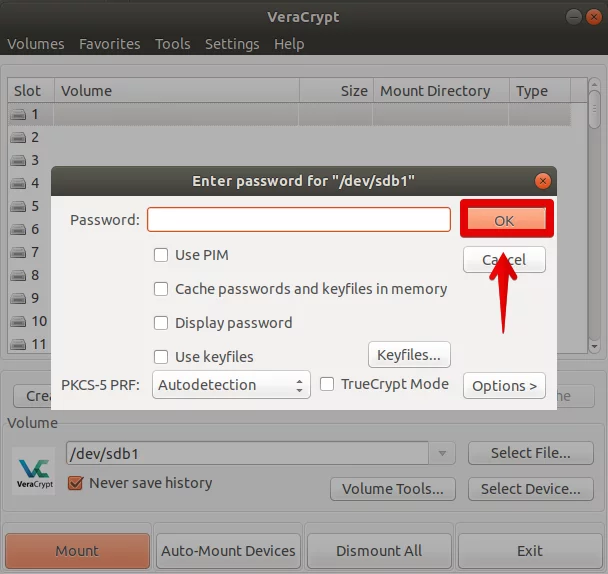Select the slot 5 drive icon
This screenshot has height=574, width=608.
coord(18,206)
